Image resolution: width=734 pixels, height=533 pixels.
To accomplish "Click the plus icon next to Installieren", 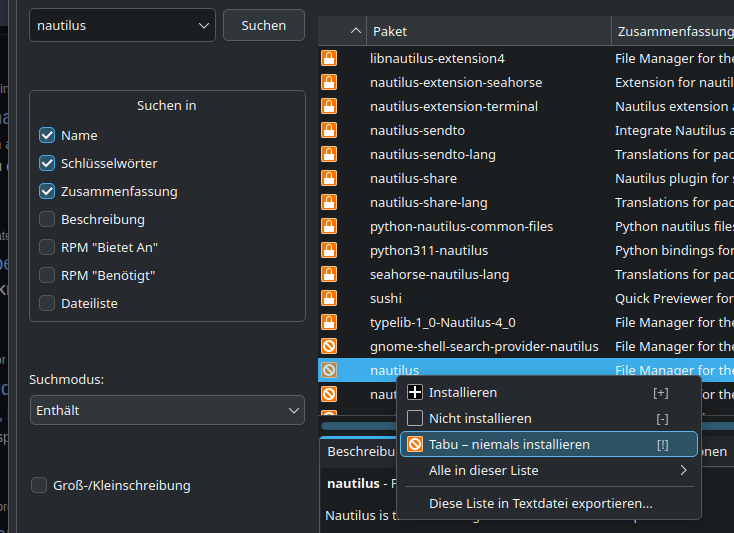I will coord(415,392).
